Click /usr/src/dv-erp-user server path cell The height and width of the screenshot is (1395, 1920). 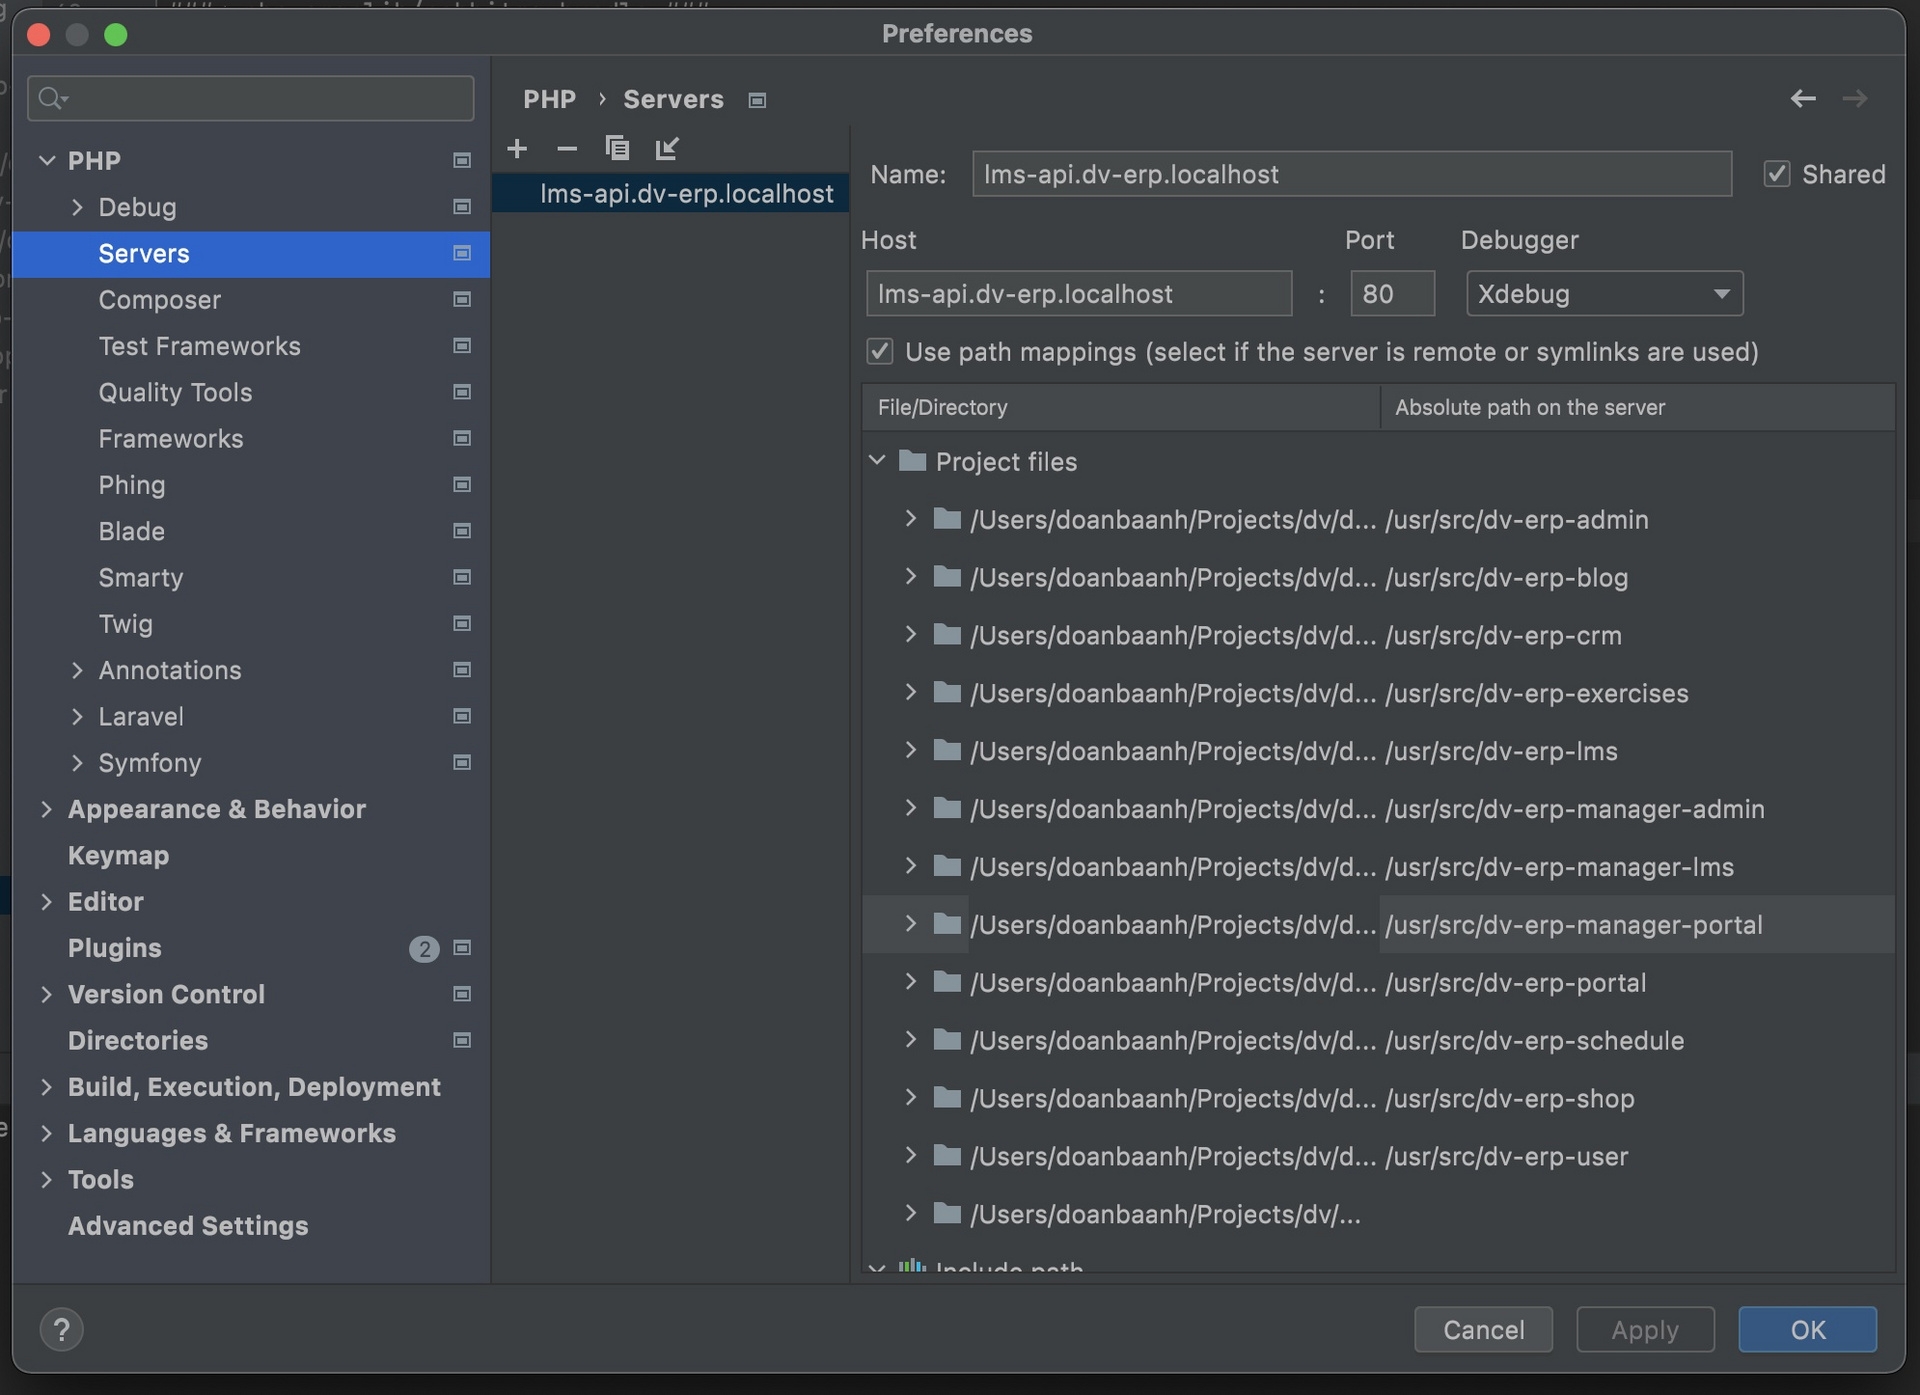1637,1156
